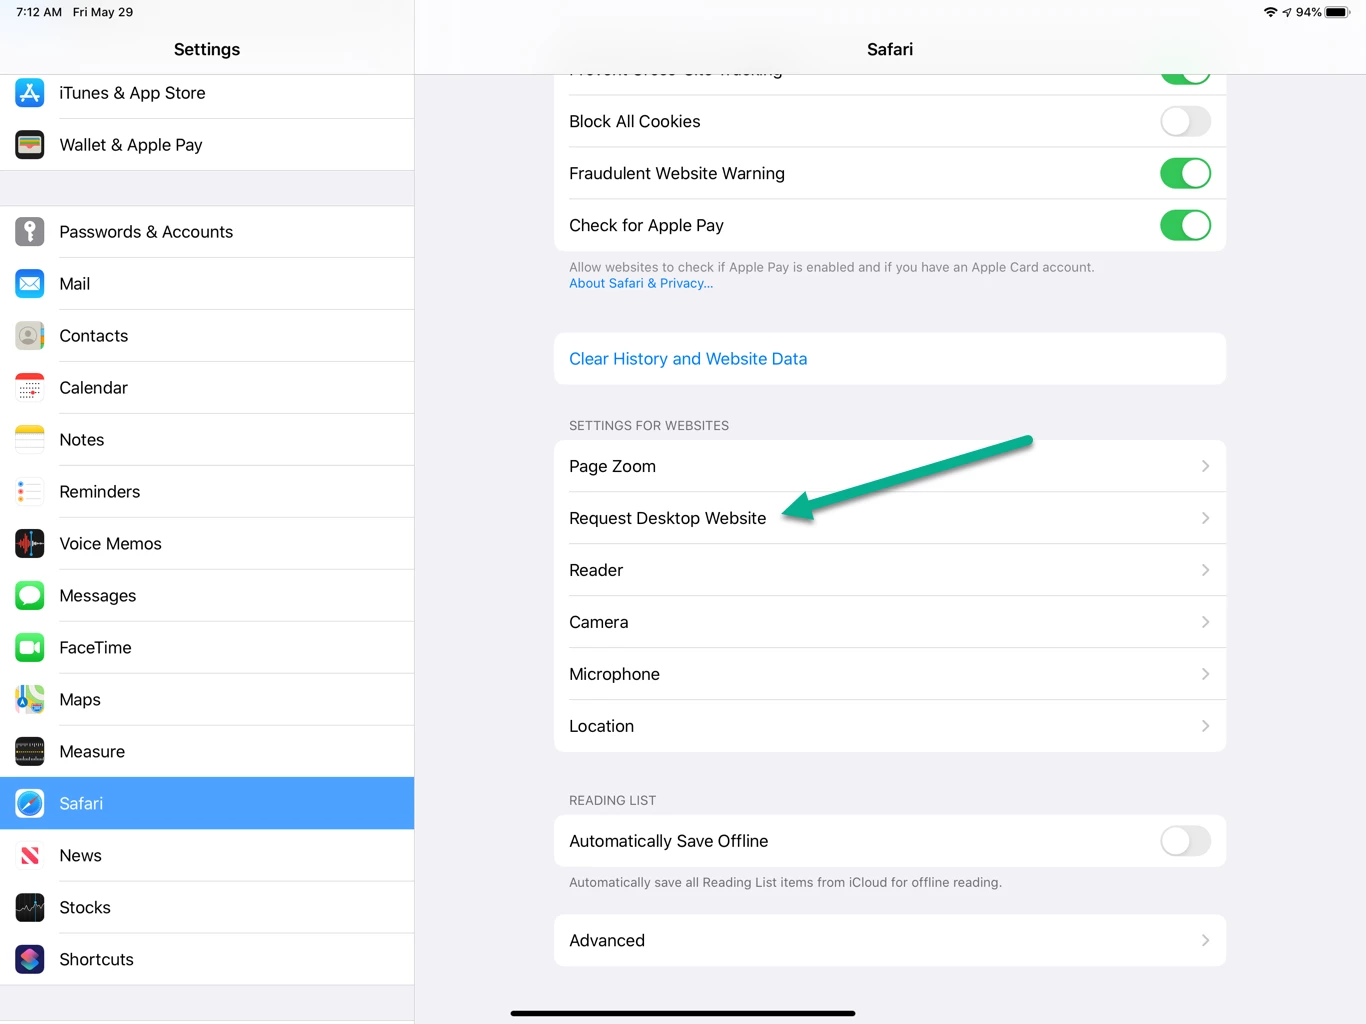Enable Automatically Save Offline switch

(x=1185, y=841)
